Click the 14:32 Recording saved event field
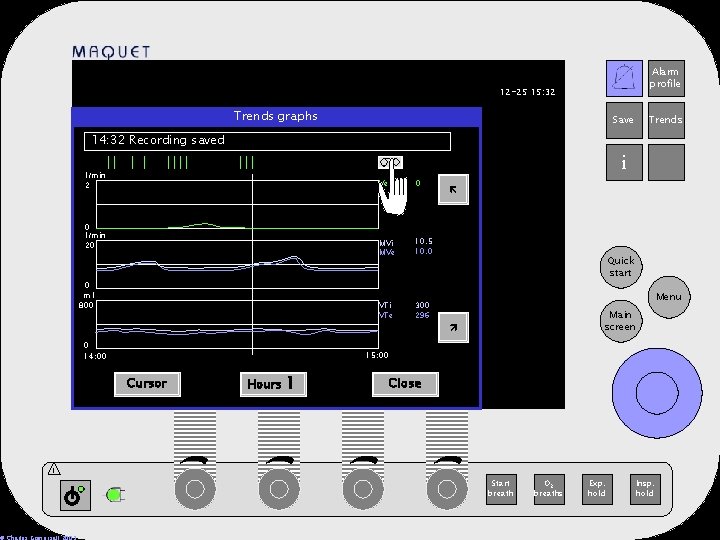This screenshot has width=720, height=540. tap(267, 141)
